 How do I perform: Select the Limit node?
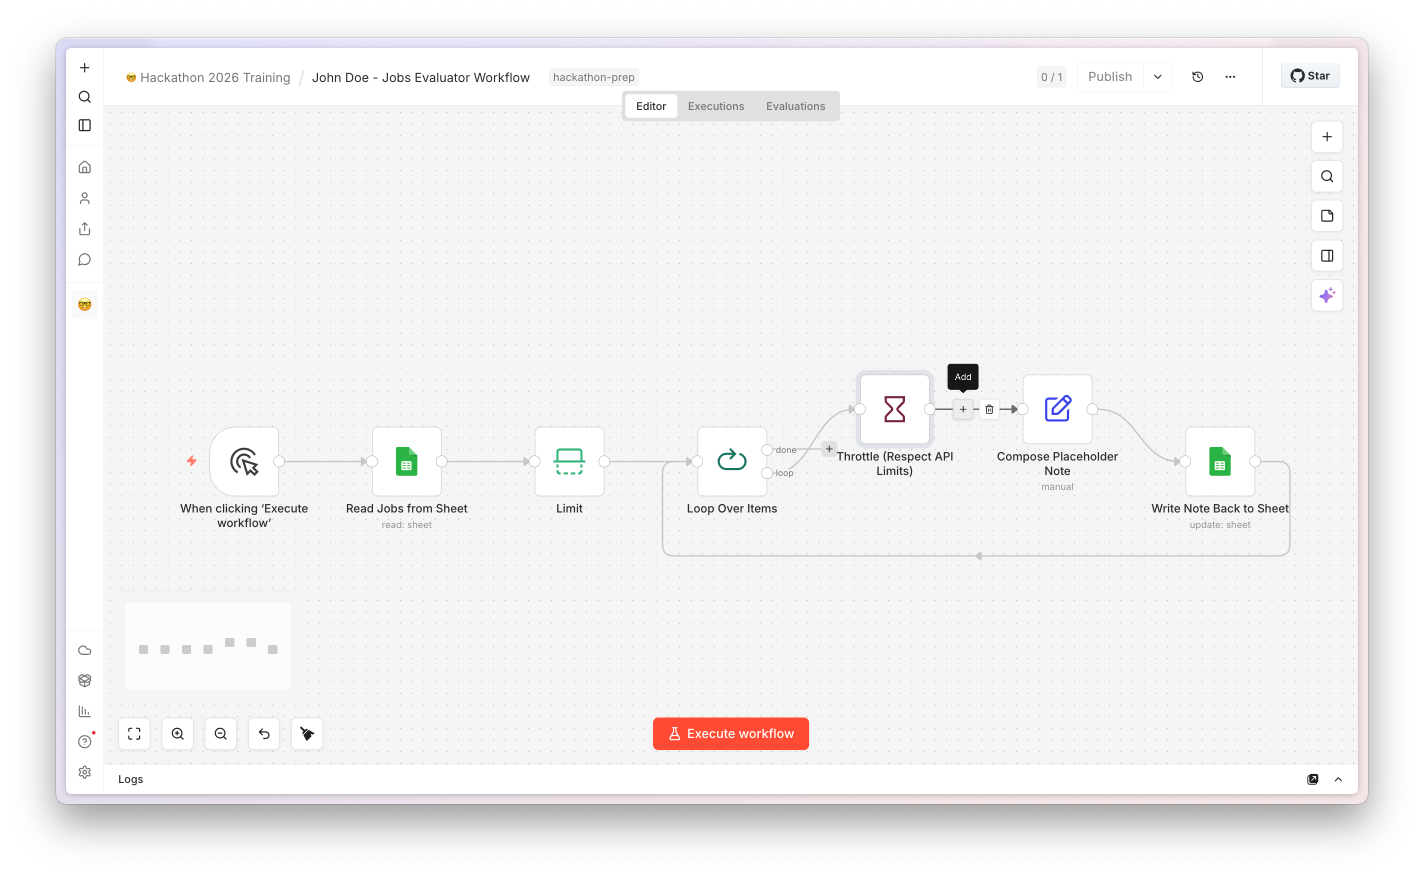click(569, 462)
